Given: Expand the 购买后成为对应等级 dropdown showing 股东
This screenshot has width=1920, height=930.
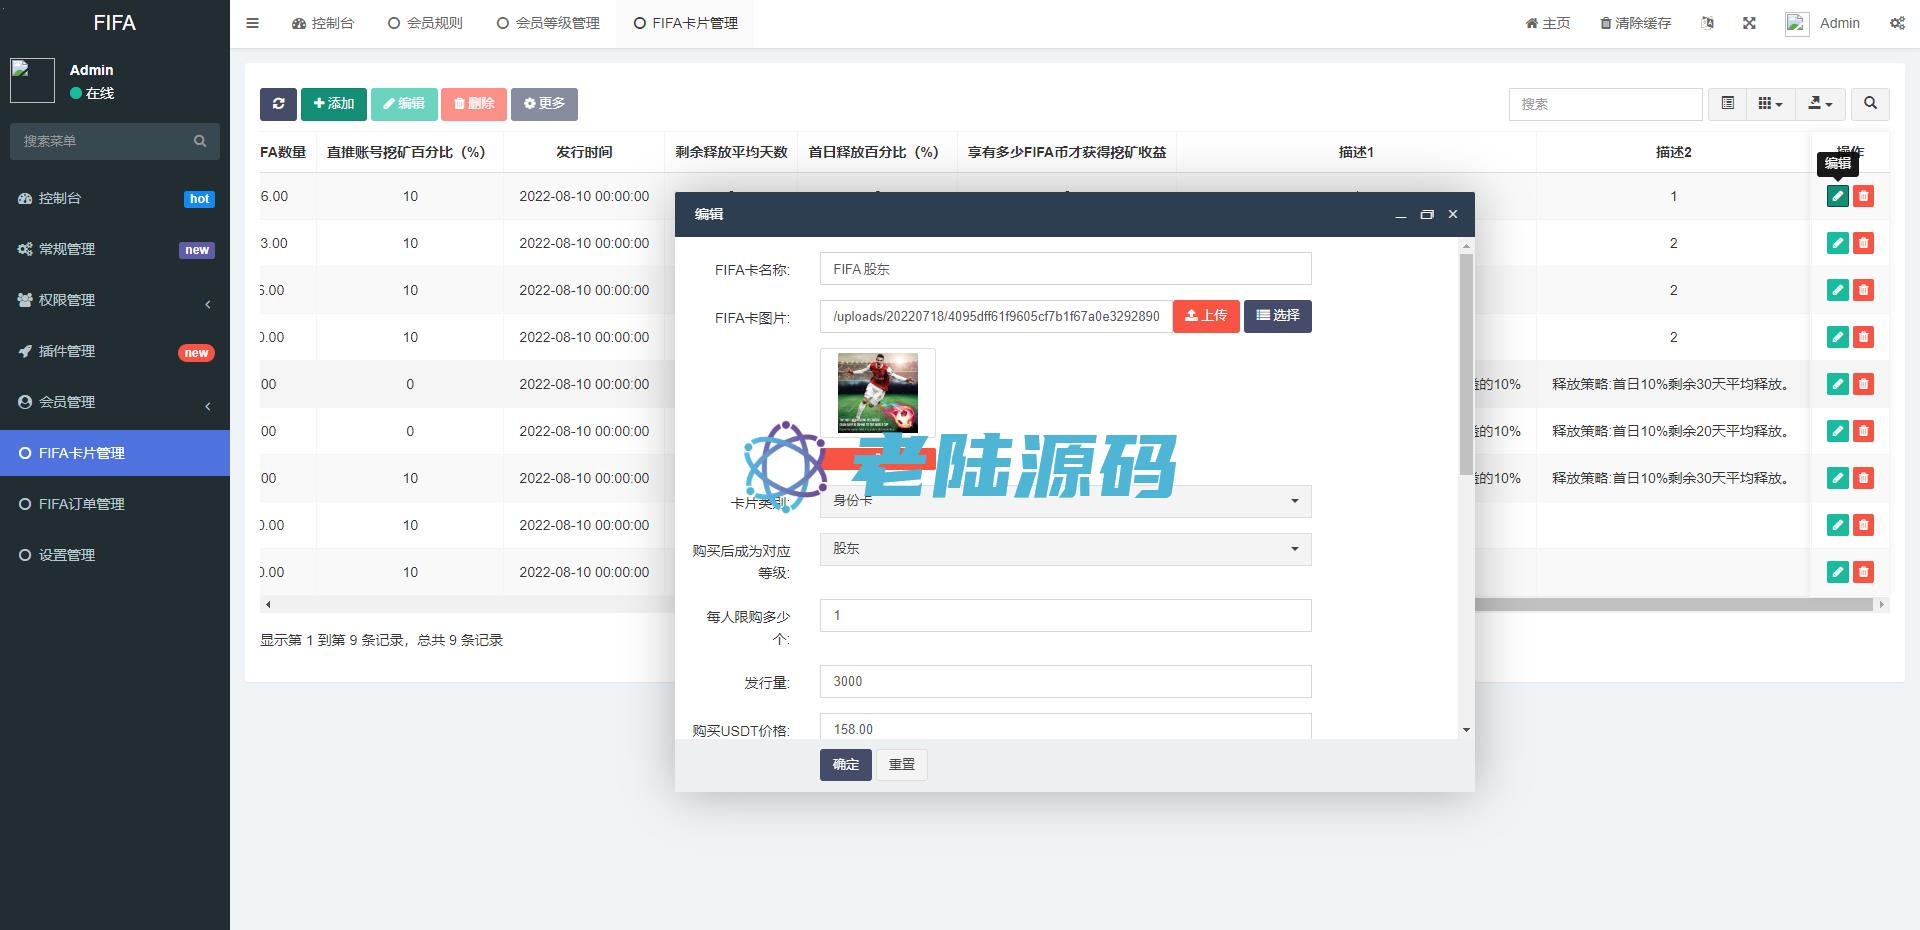Looking at the screenshot, I should pos(1065,549).
